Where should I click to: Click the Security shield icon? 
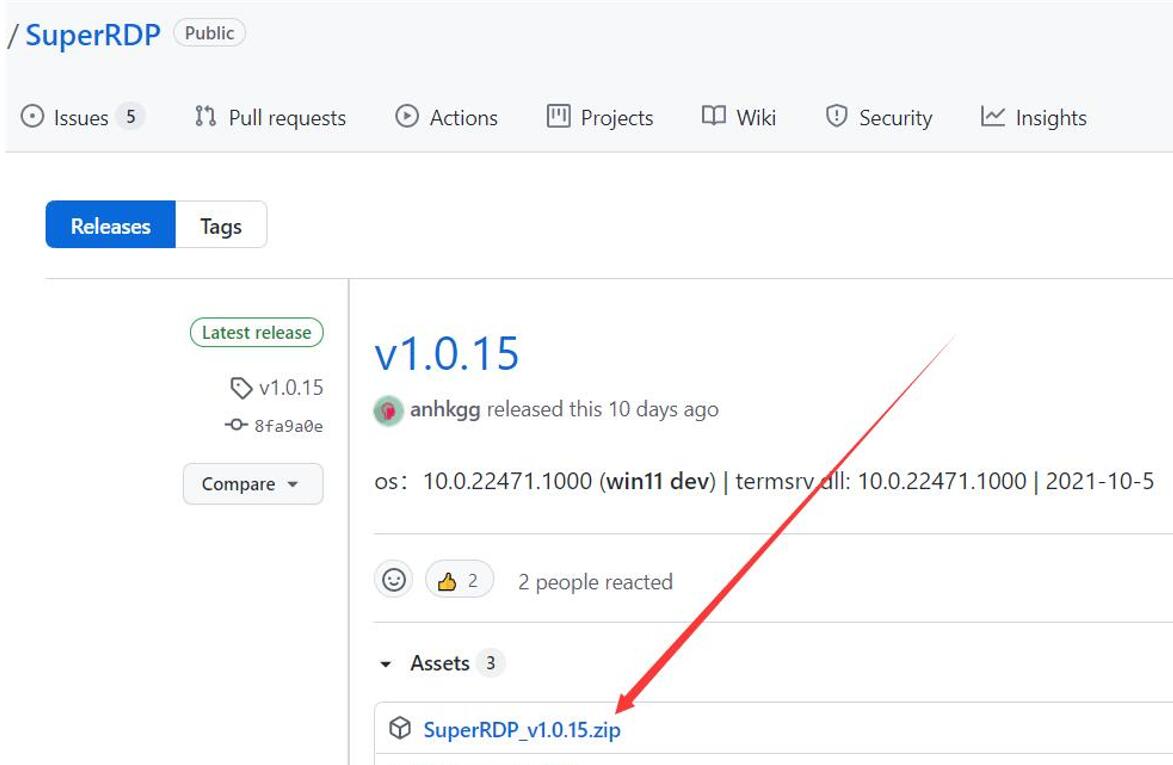pyautogui.click(x=836, y=116)
